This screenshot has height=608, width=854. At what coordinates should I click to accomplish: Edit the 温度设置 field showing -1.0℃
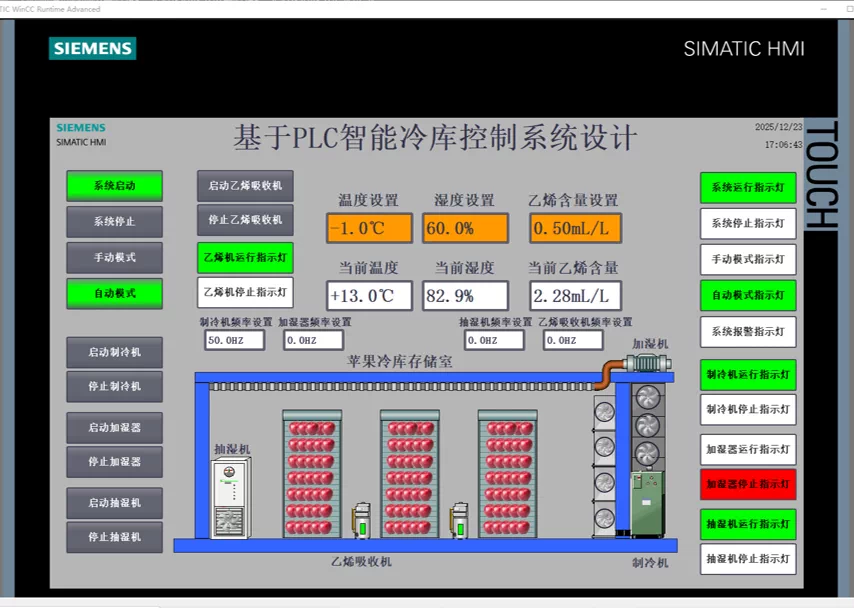(x=369, y=228)
